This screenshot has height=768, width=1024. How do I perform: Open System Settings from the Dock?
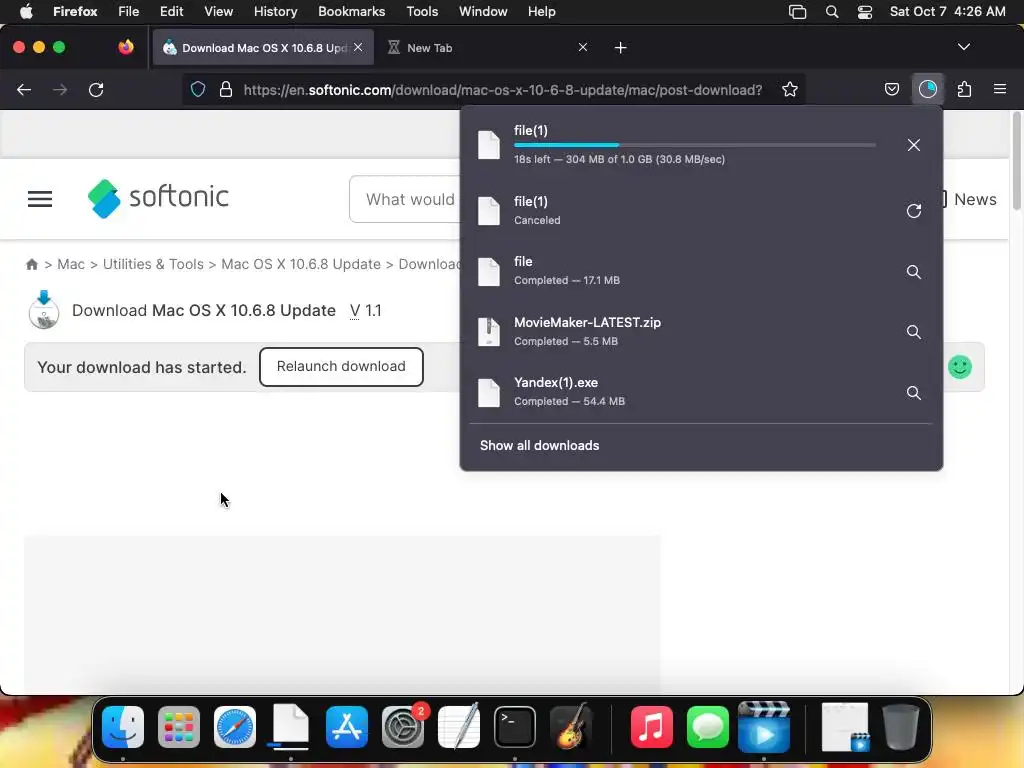[402, 727]
